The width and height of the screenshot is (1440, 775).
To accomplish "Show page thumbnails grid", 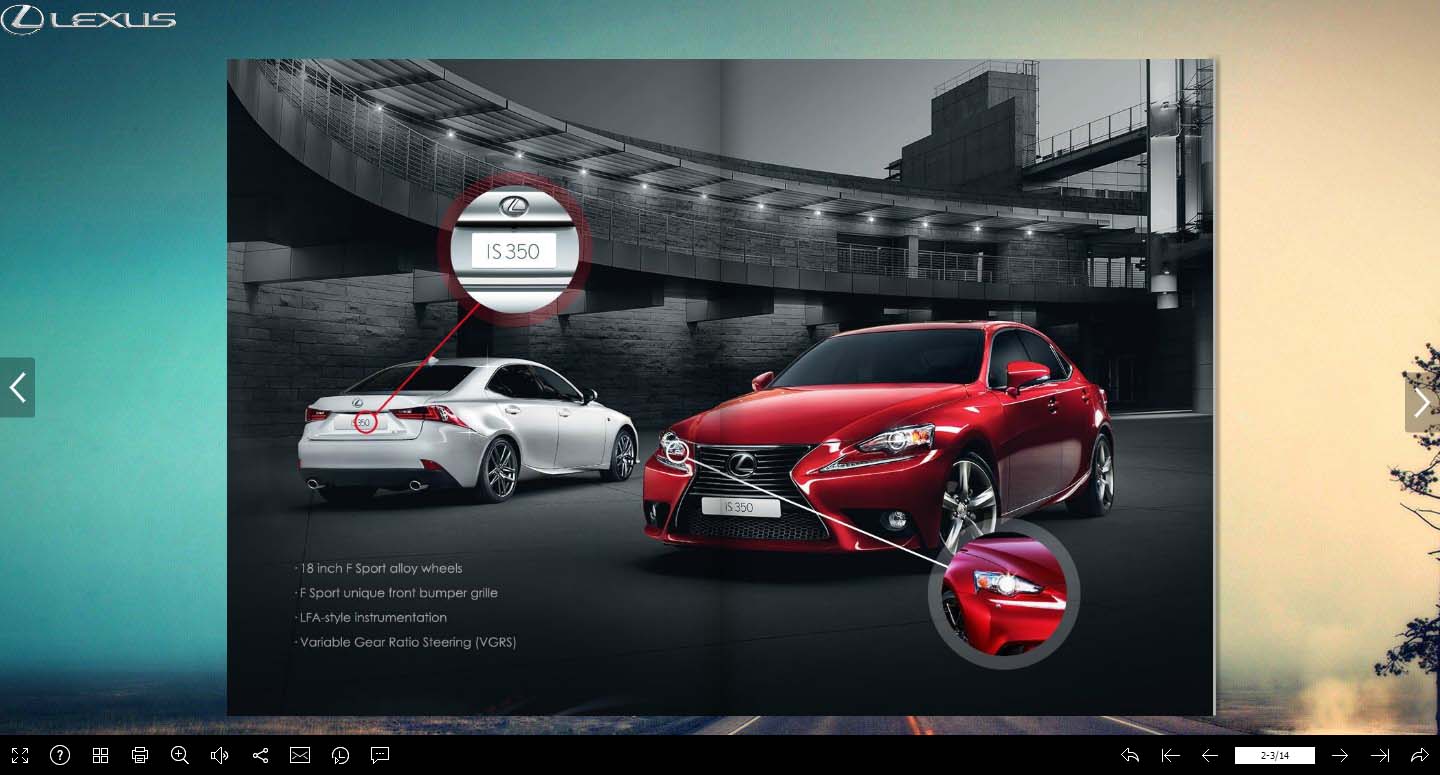I will [x=100, y=755].
